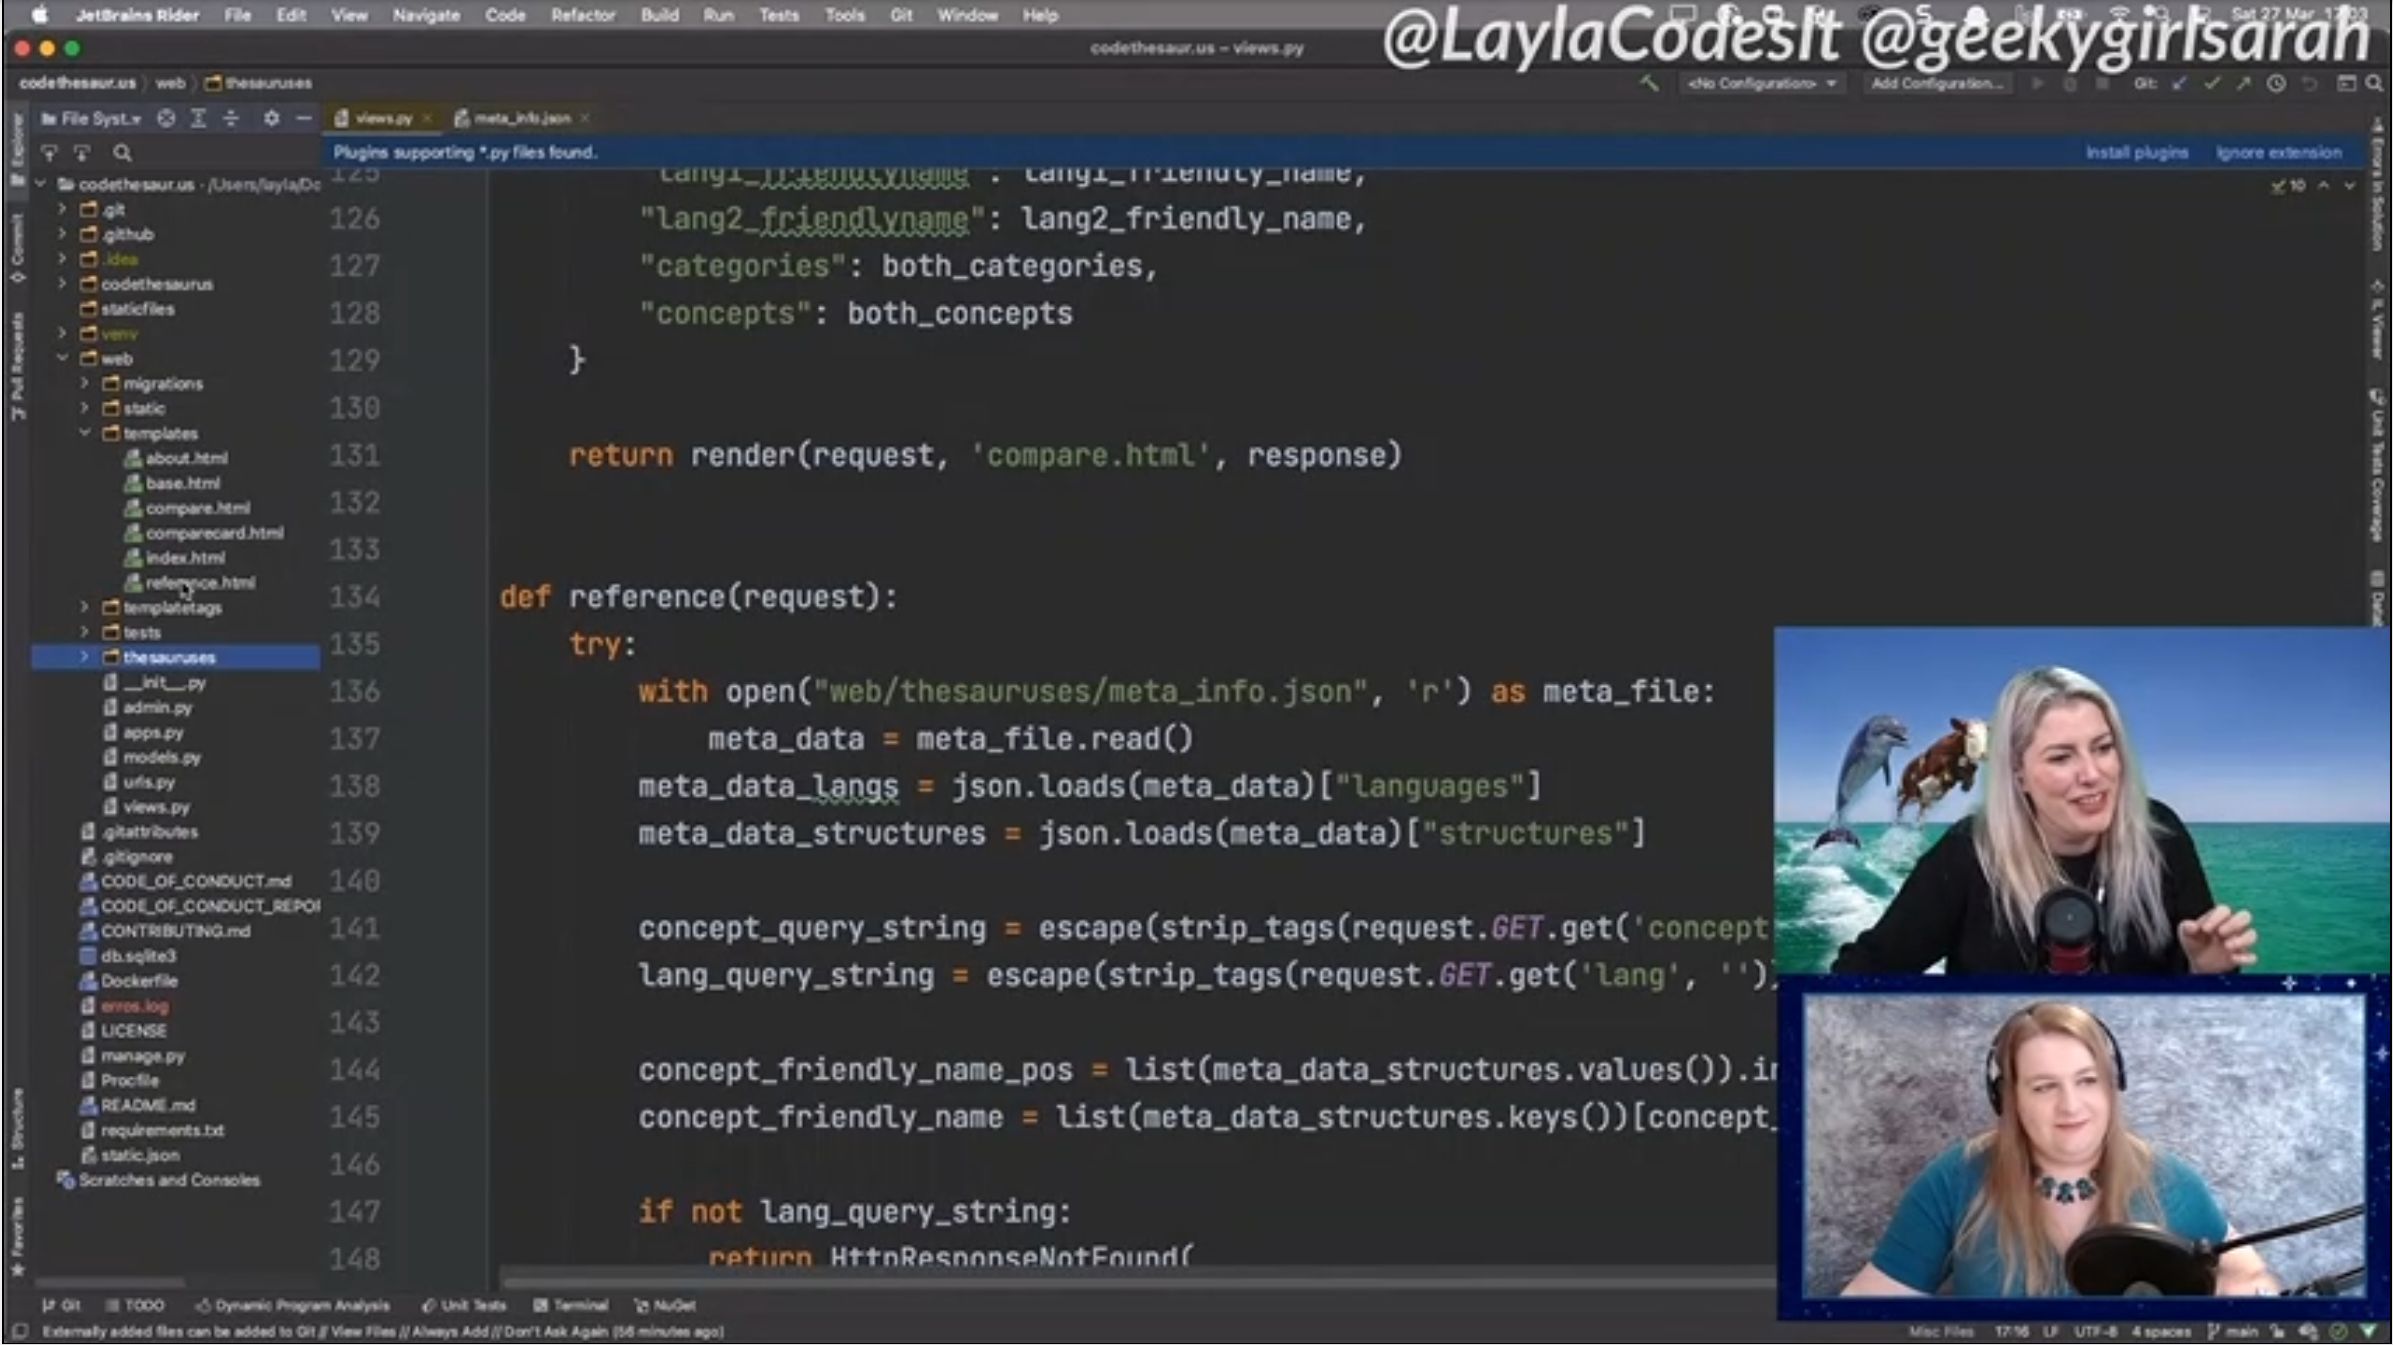Image resolution: width=2393 pixels, height=1345 pixels.
Task: Collapse the templates folder
Action: pos(85,433)
